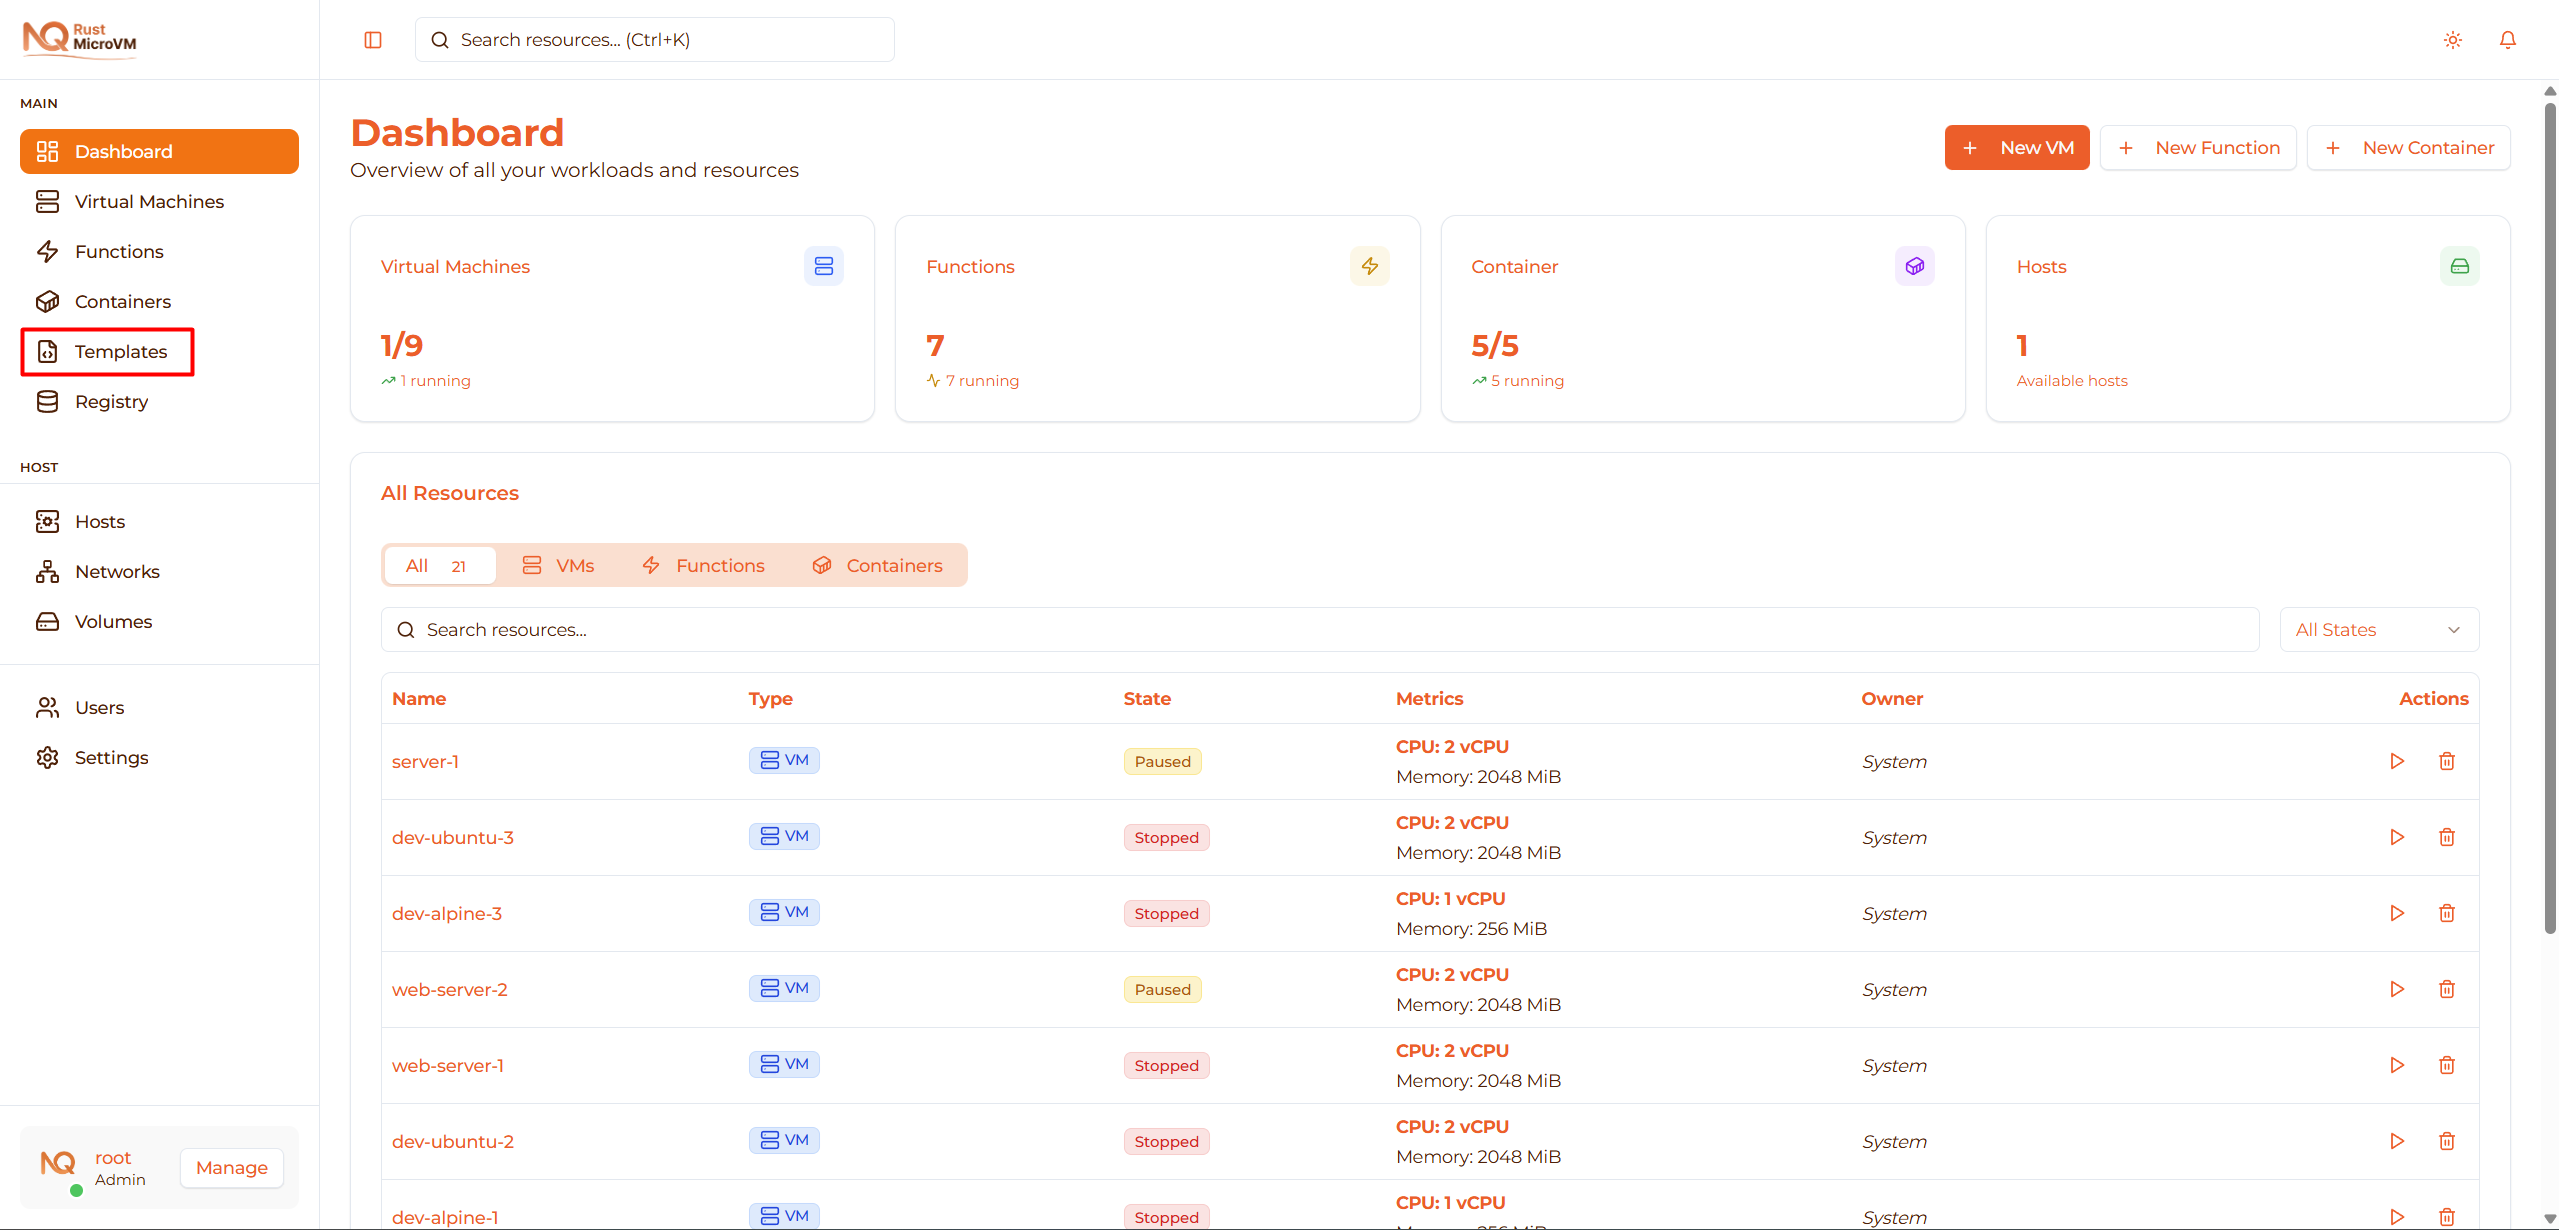Create a new VM
The width and height of the screenshot is (2559, 1230).
coord(2016,147)
